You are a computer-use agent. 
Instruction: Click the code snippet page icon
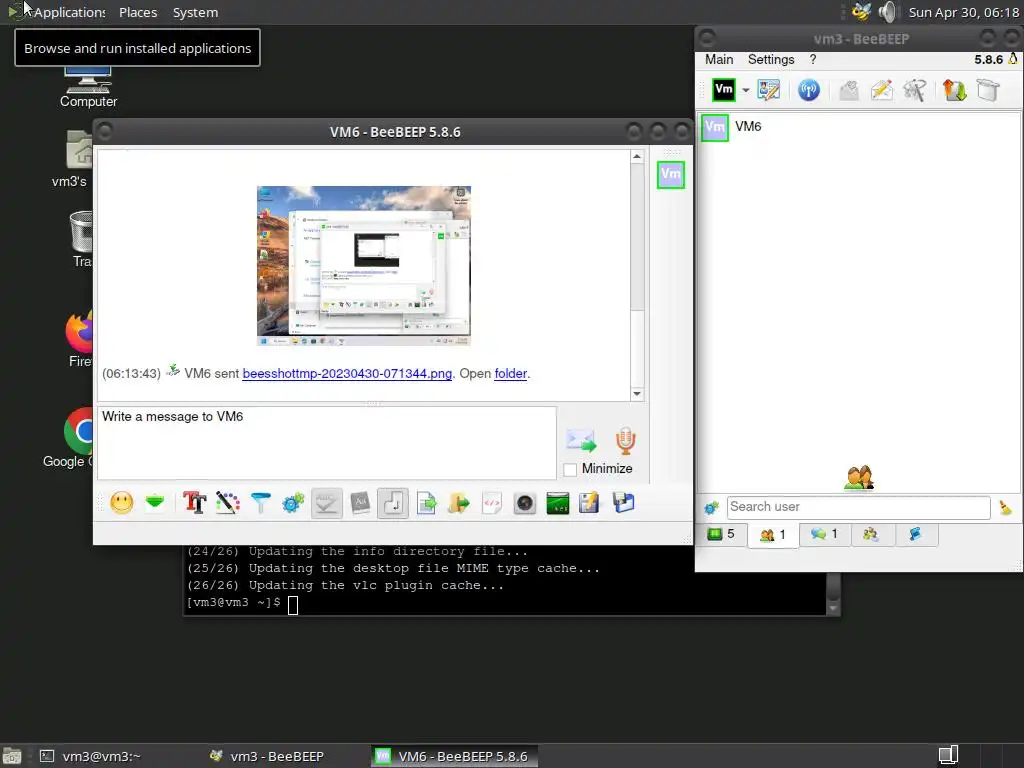[492, 503]
